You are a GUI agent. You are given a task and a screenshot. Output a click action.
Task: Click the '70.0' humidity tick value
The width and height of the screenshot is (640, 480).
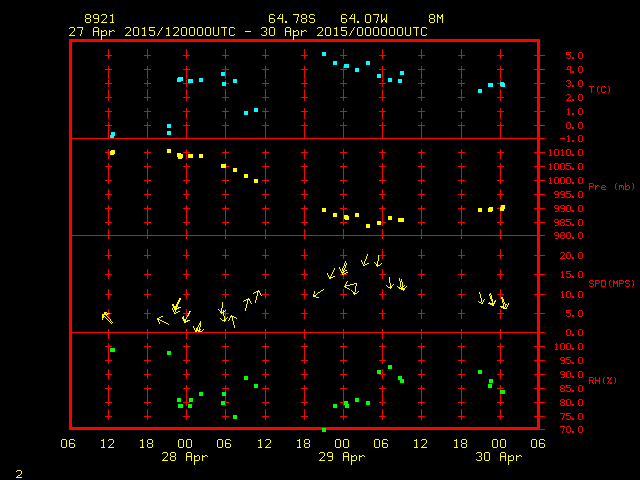coord(571,430)
